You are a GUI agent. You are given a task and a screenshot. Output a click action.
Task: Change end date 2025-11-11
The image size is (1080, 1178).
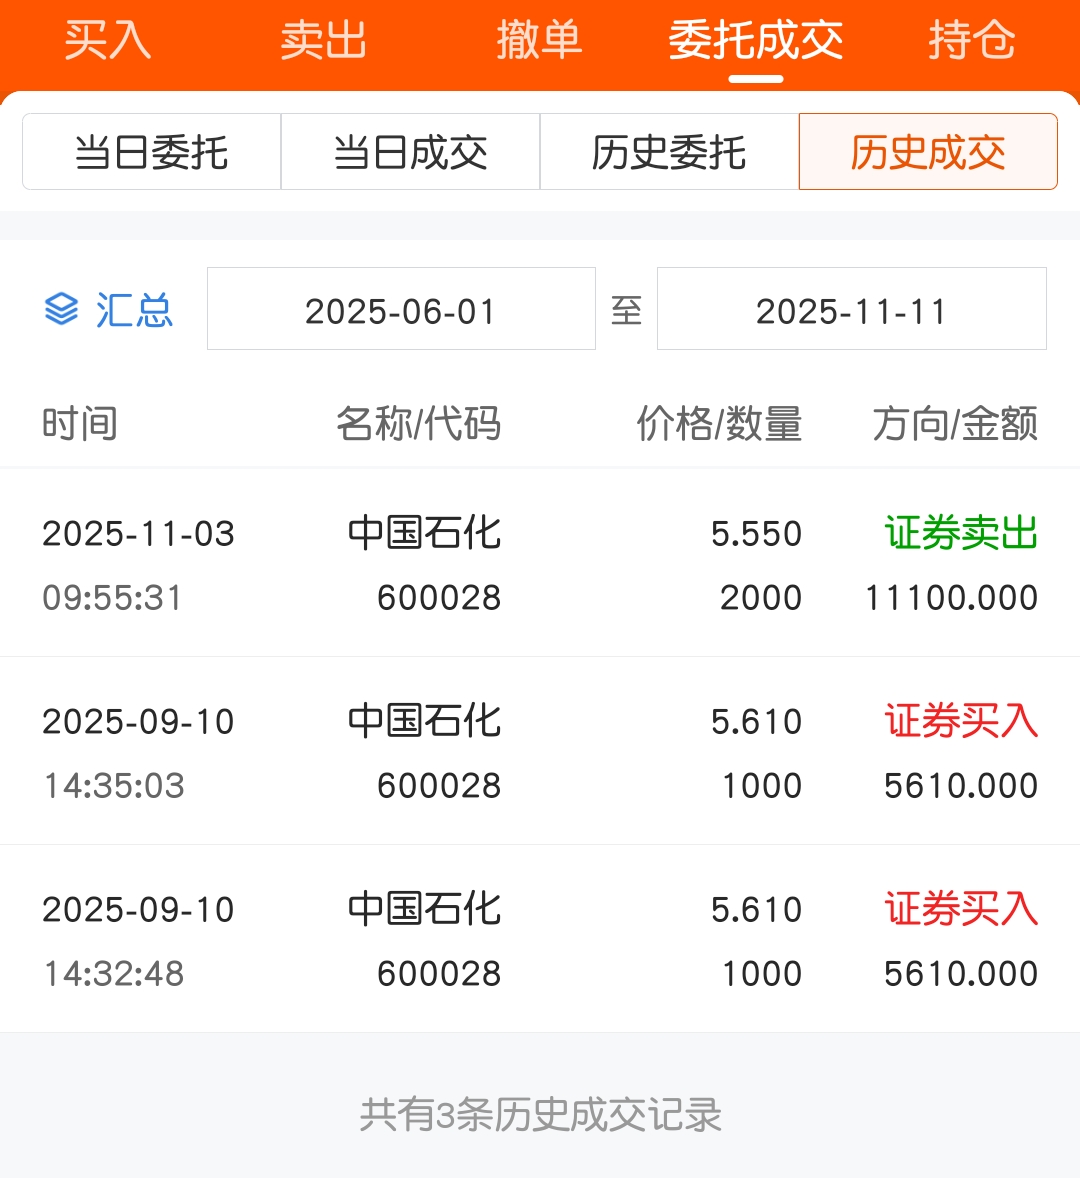click(x=852, y=309)
